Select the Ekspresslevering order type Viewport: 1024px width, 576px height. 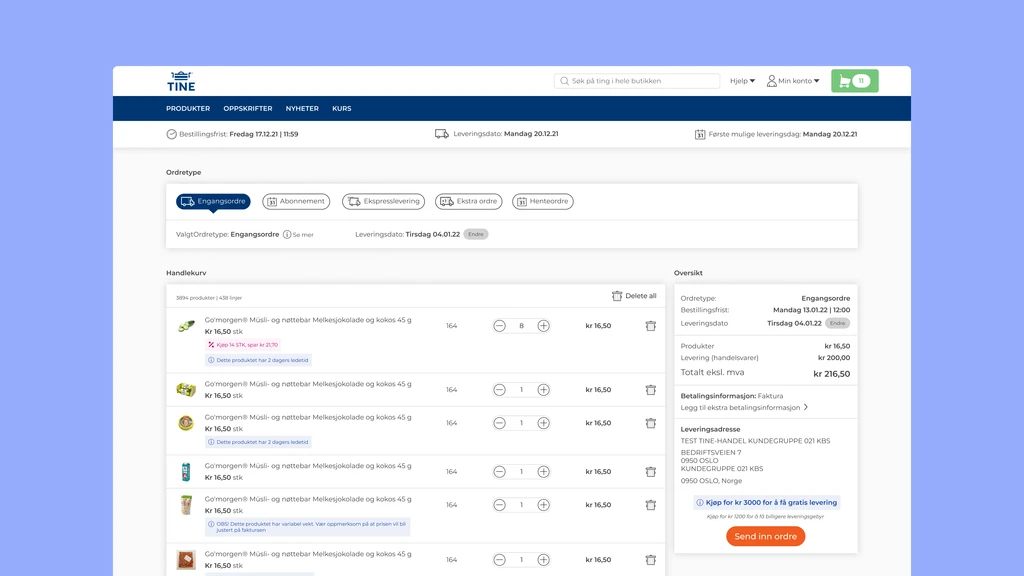click(x=383, y=201)
